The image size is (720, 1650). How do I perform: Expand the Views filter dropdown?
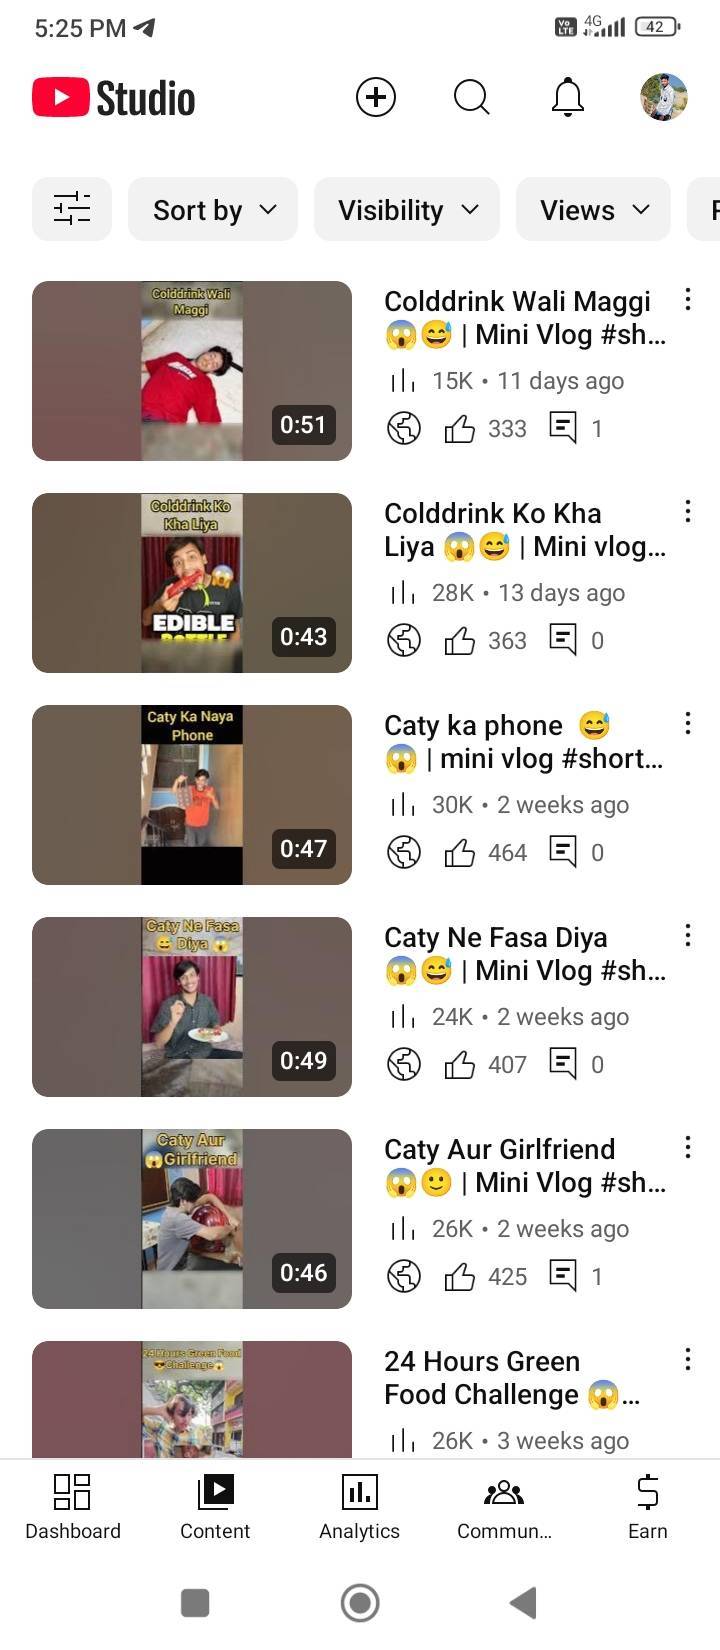click(593, 209)
